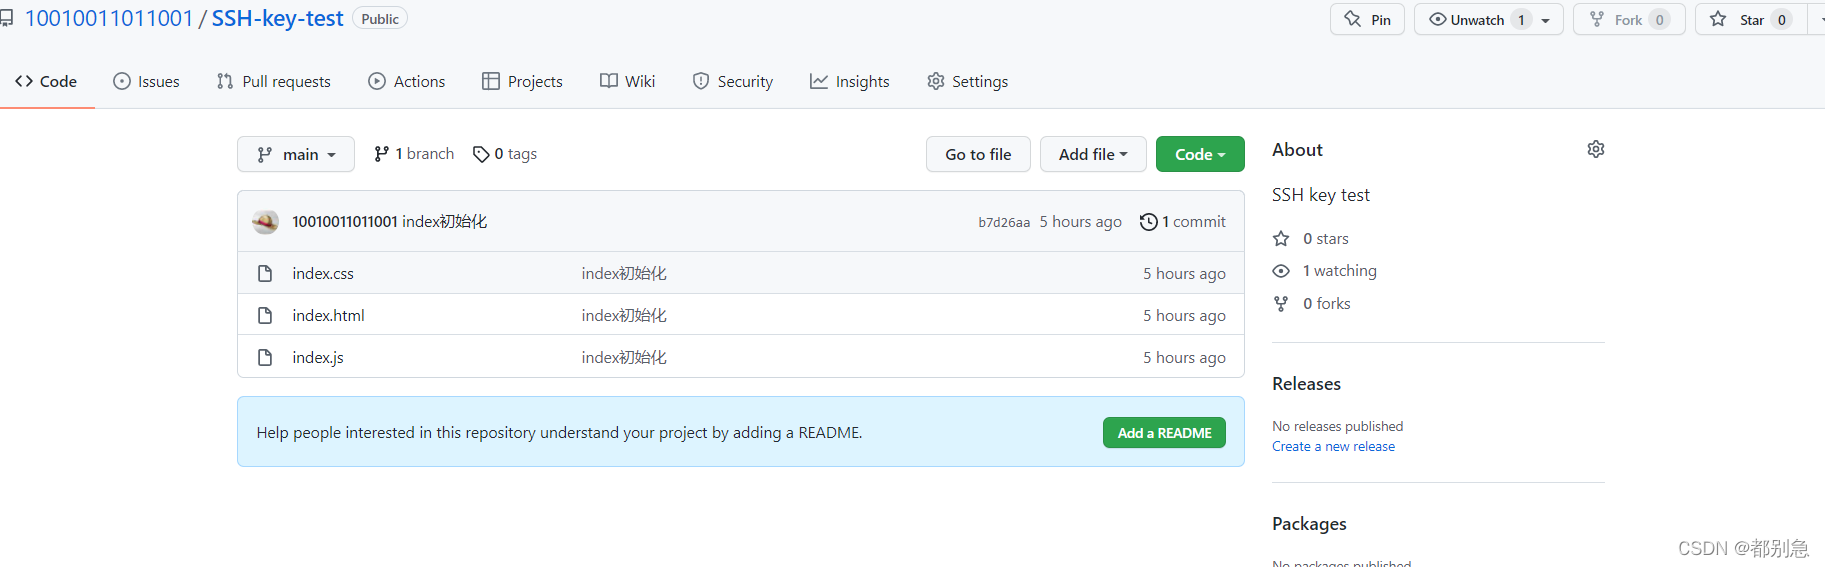Open latest commit message index初始化 in header
This screenshot has height=567, width=1825.
pos(444,222)
